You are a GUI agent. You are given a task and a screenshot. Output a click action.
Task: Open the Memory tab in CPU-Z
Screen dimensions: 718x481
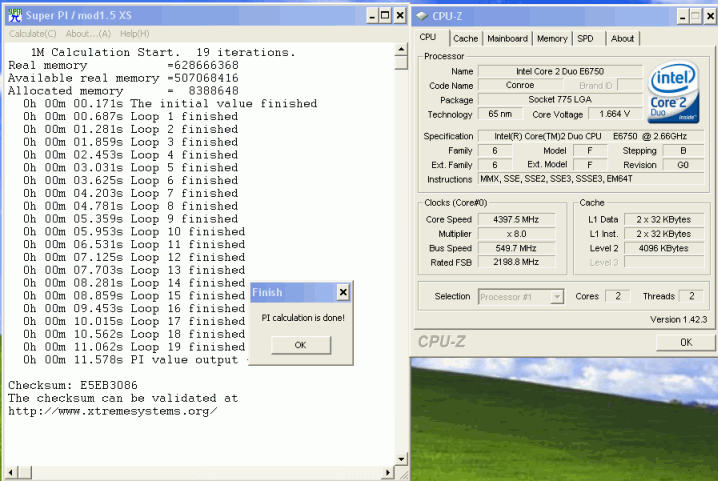552,38
